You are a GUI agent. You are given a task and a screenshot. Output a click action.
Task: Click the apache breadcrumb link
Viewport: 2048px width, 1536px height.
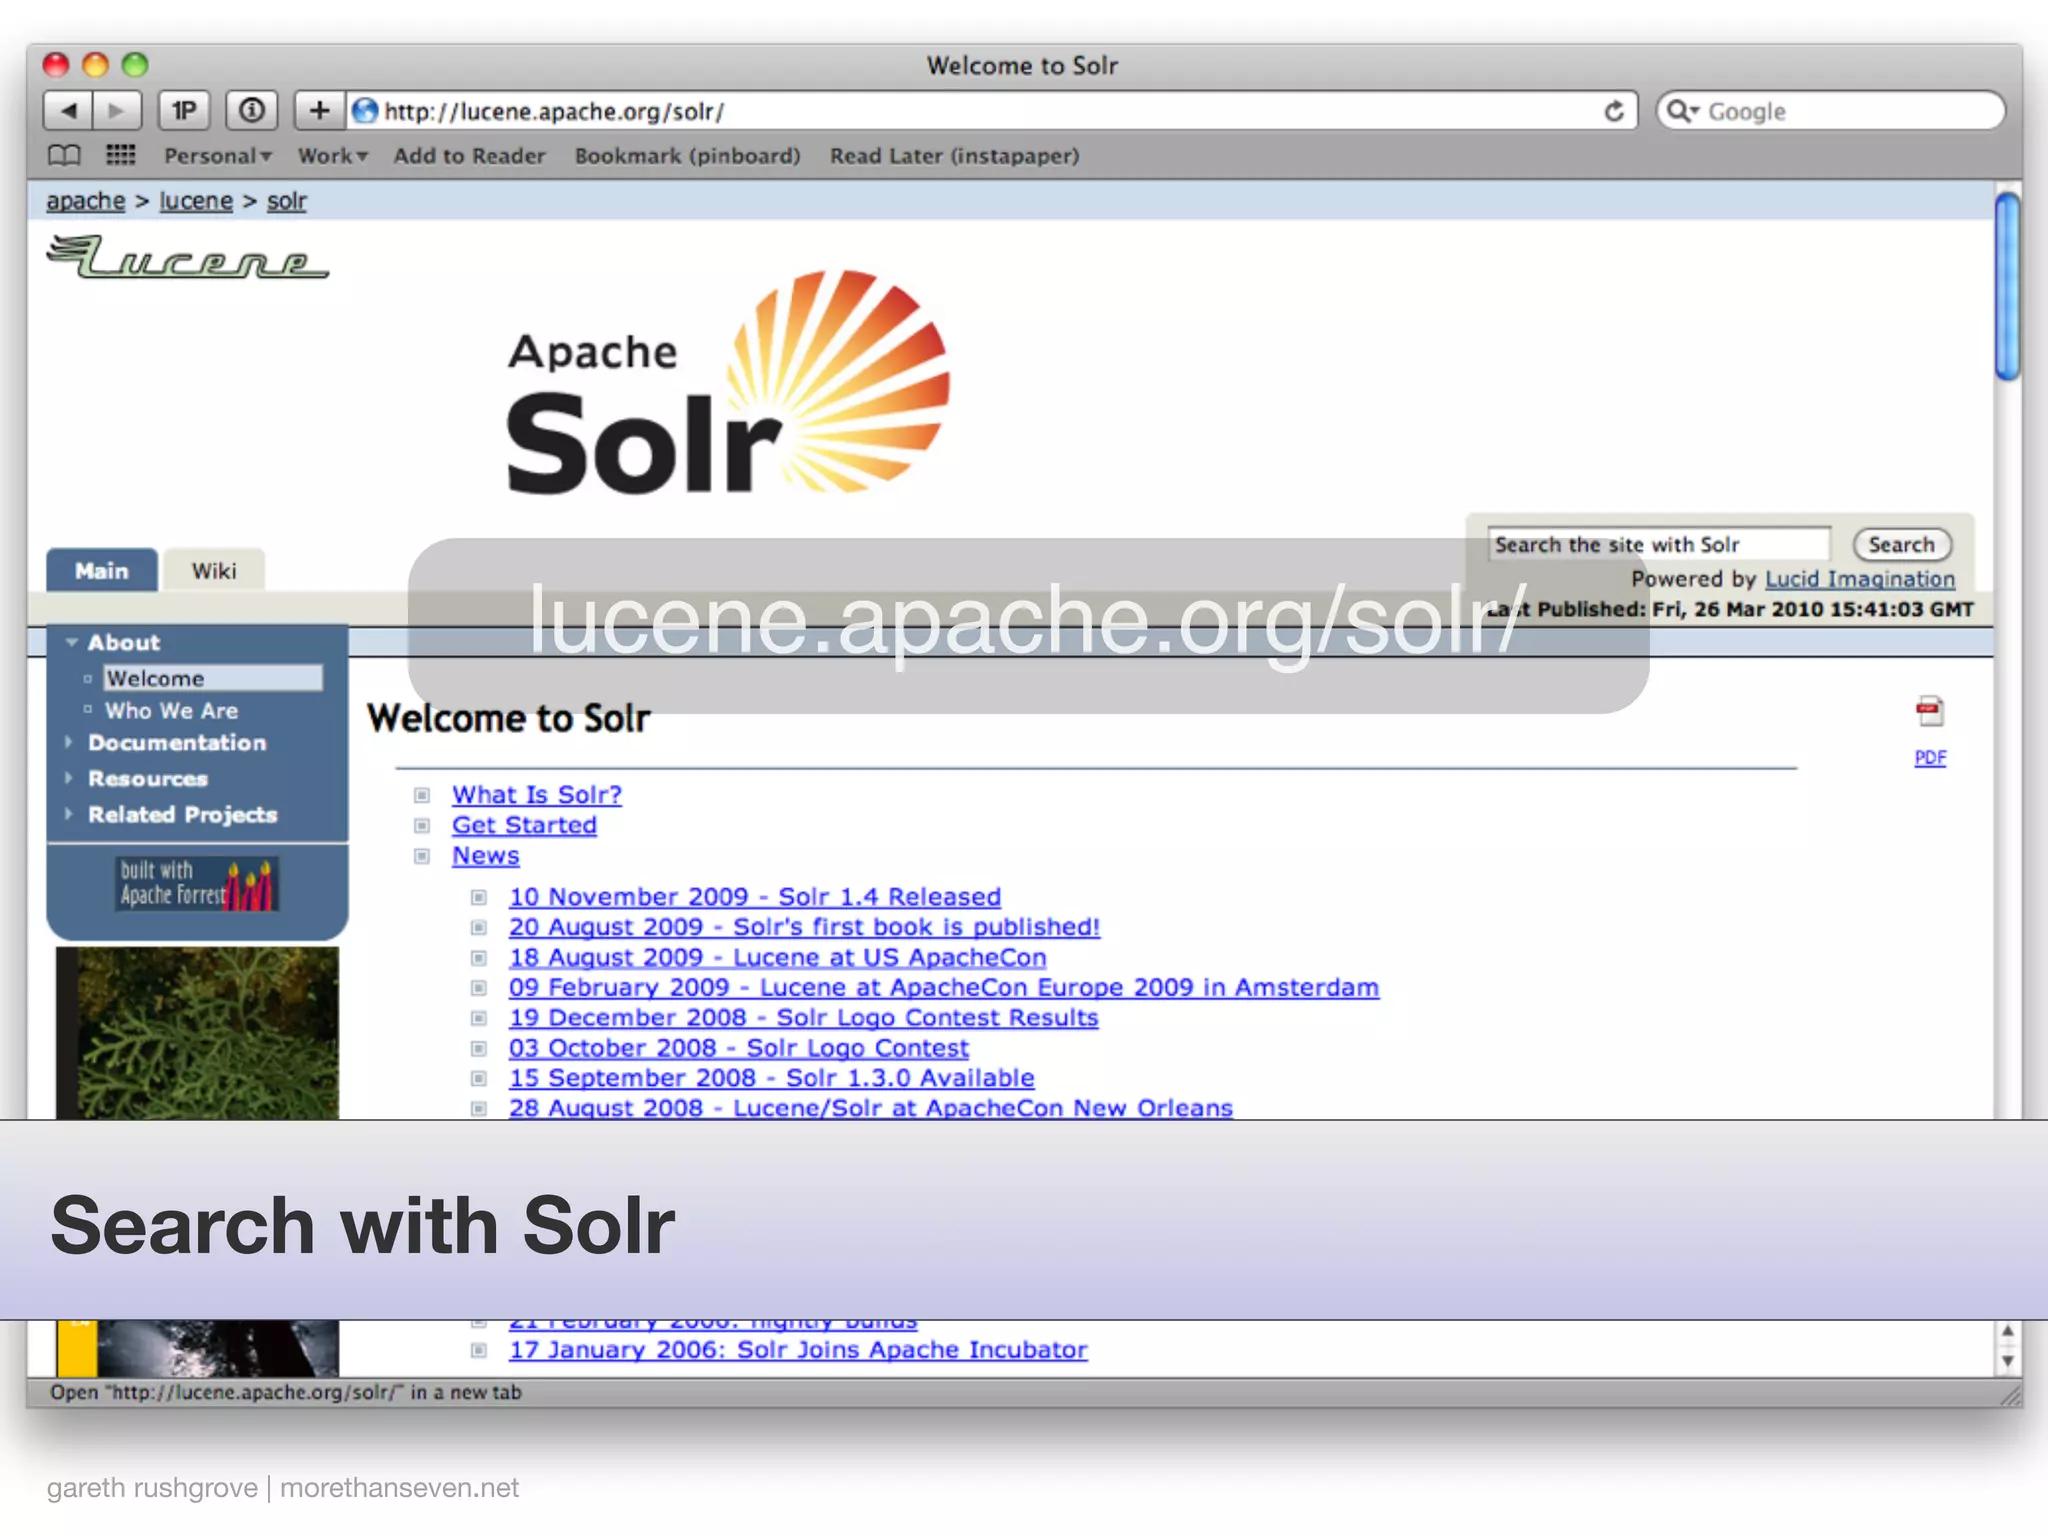[85, 201]
